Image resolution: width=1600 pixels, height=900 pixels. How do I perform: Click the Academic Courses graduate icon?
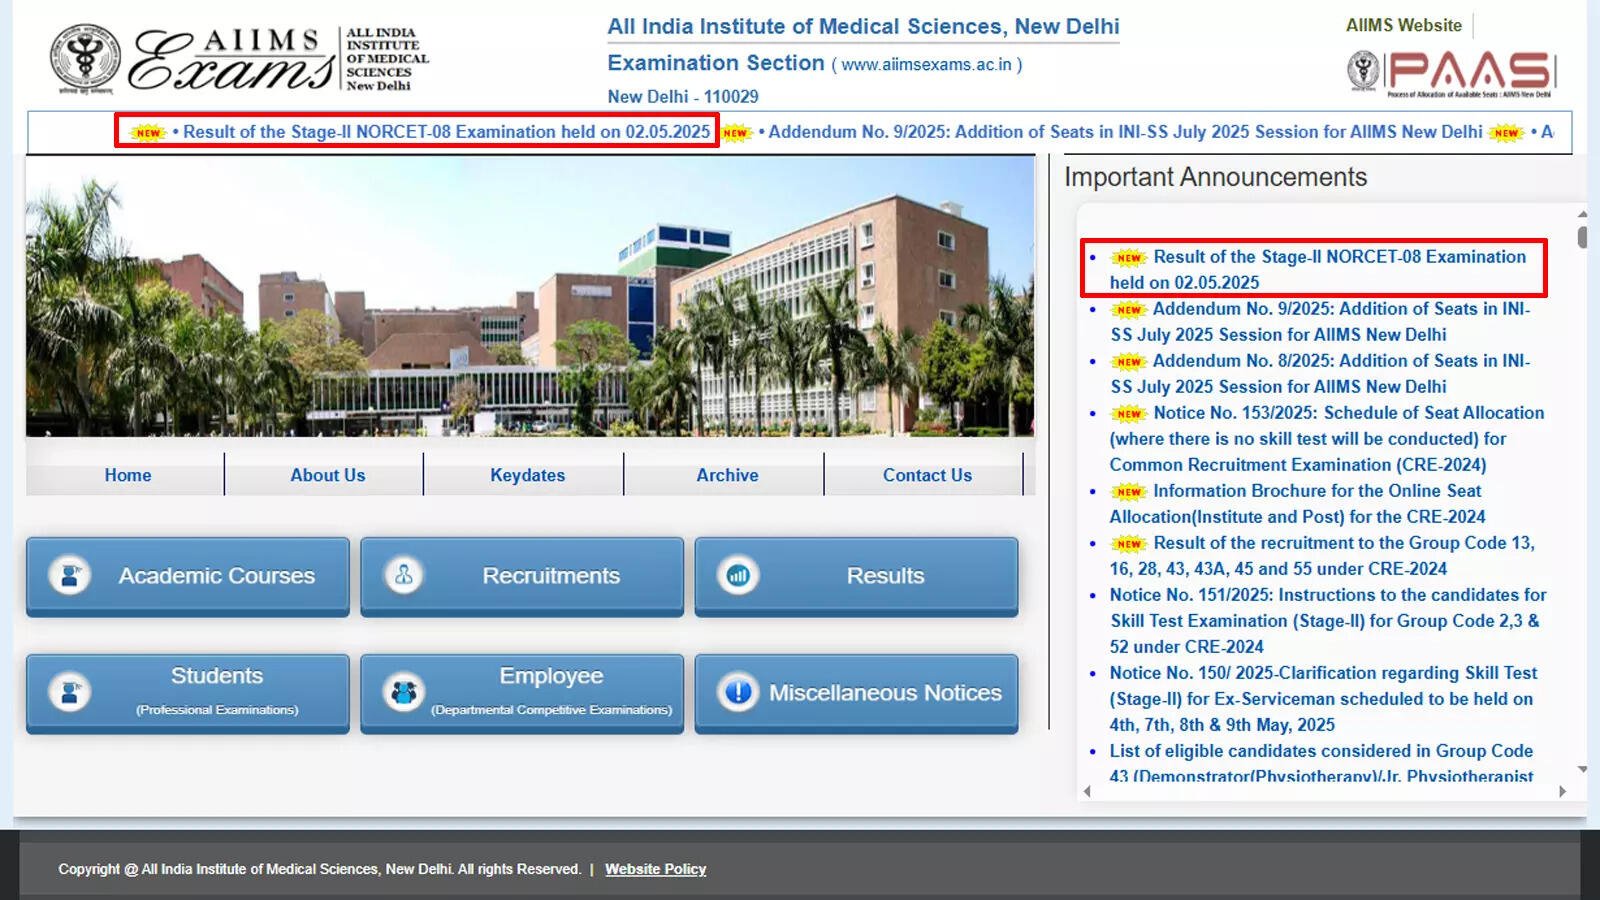[x=70, y=575]
